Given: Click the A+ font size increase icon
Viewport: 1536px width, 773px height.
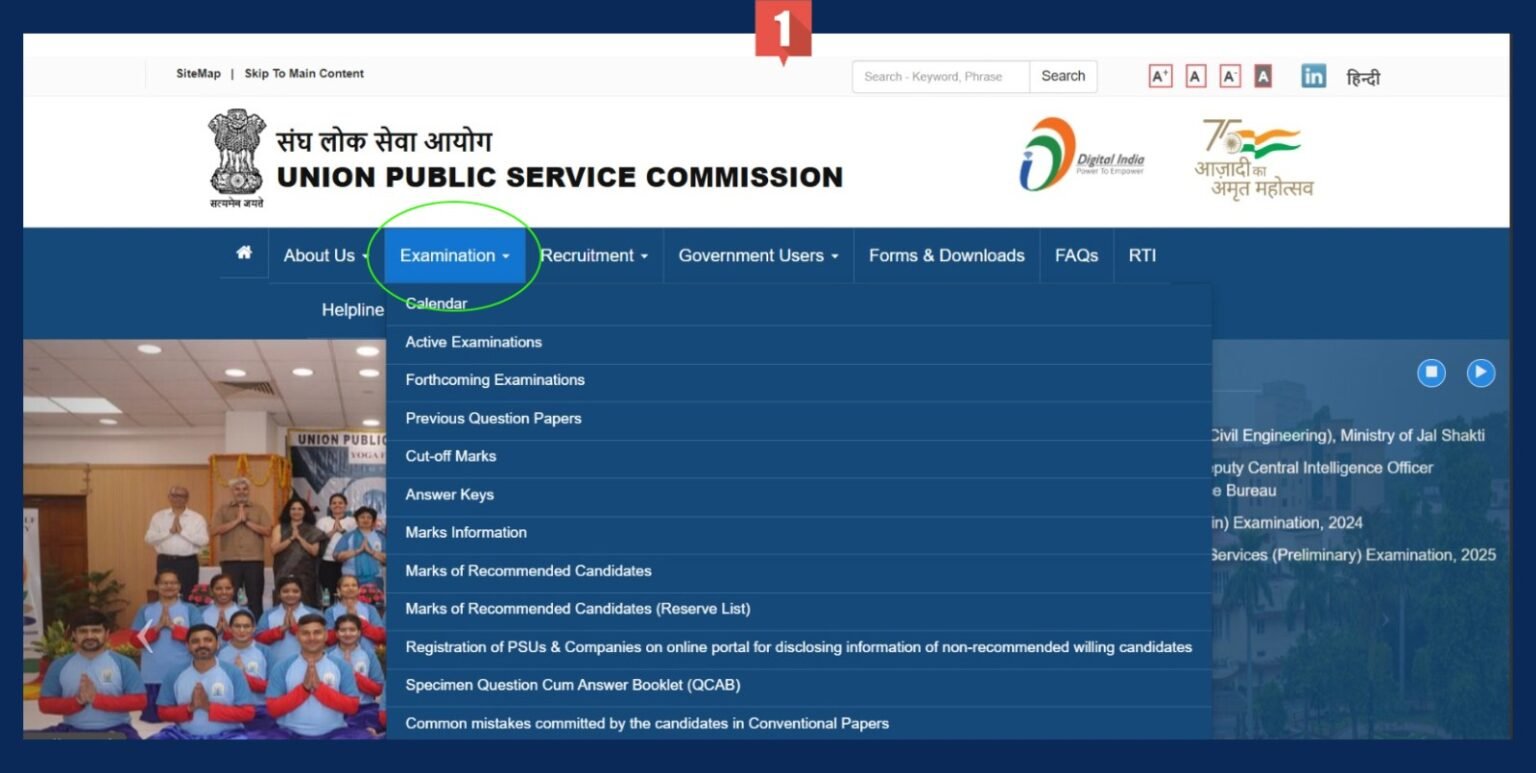Looking at the screenshot, I should point(1159,75).
